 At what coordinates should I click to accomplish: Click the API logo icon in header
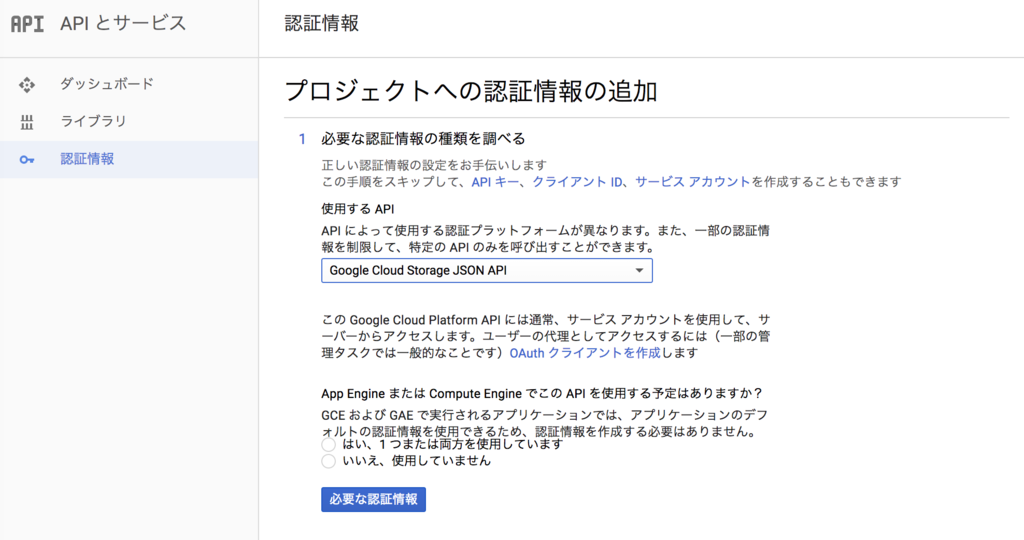click(27, 24)
